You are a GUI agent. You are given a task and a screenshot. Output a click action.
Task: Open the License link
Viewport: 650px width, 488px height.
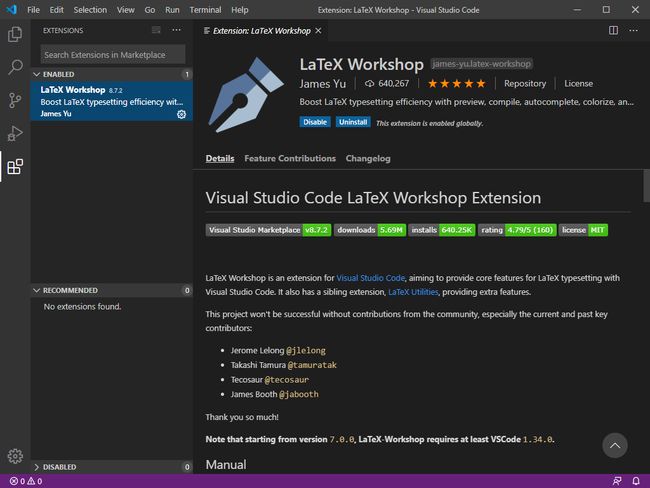pos(578,83)
